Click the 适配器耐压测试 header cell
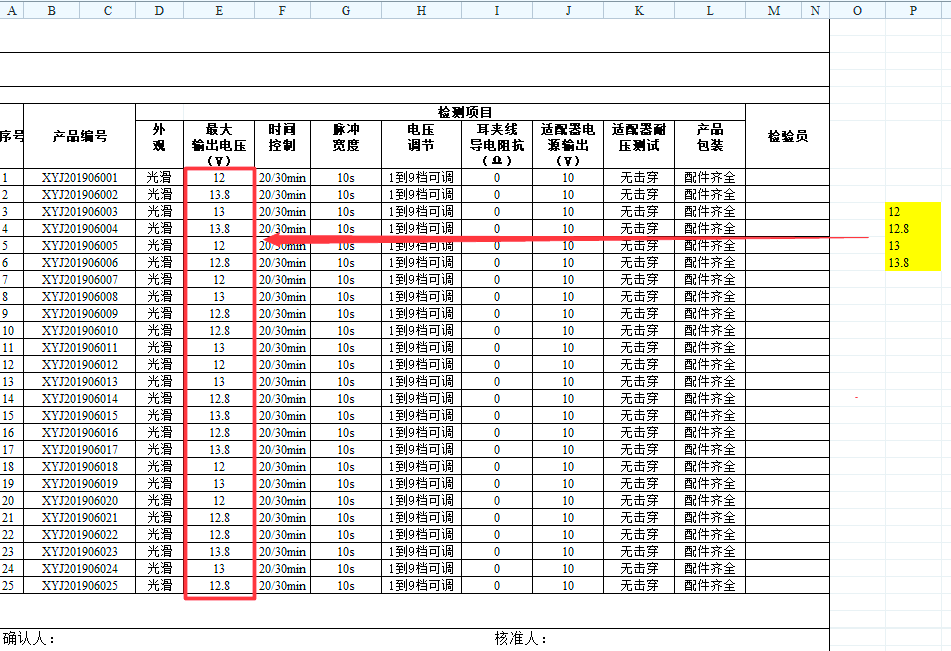 tap(639, 144)
